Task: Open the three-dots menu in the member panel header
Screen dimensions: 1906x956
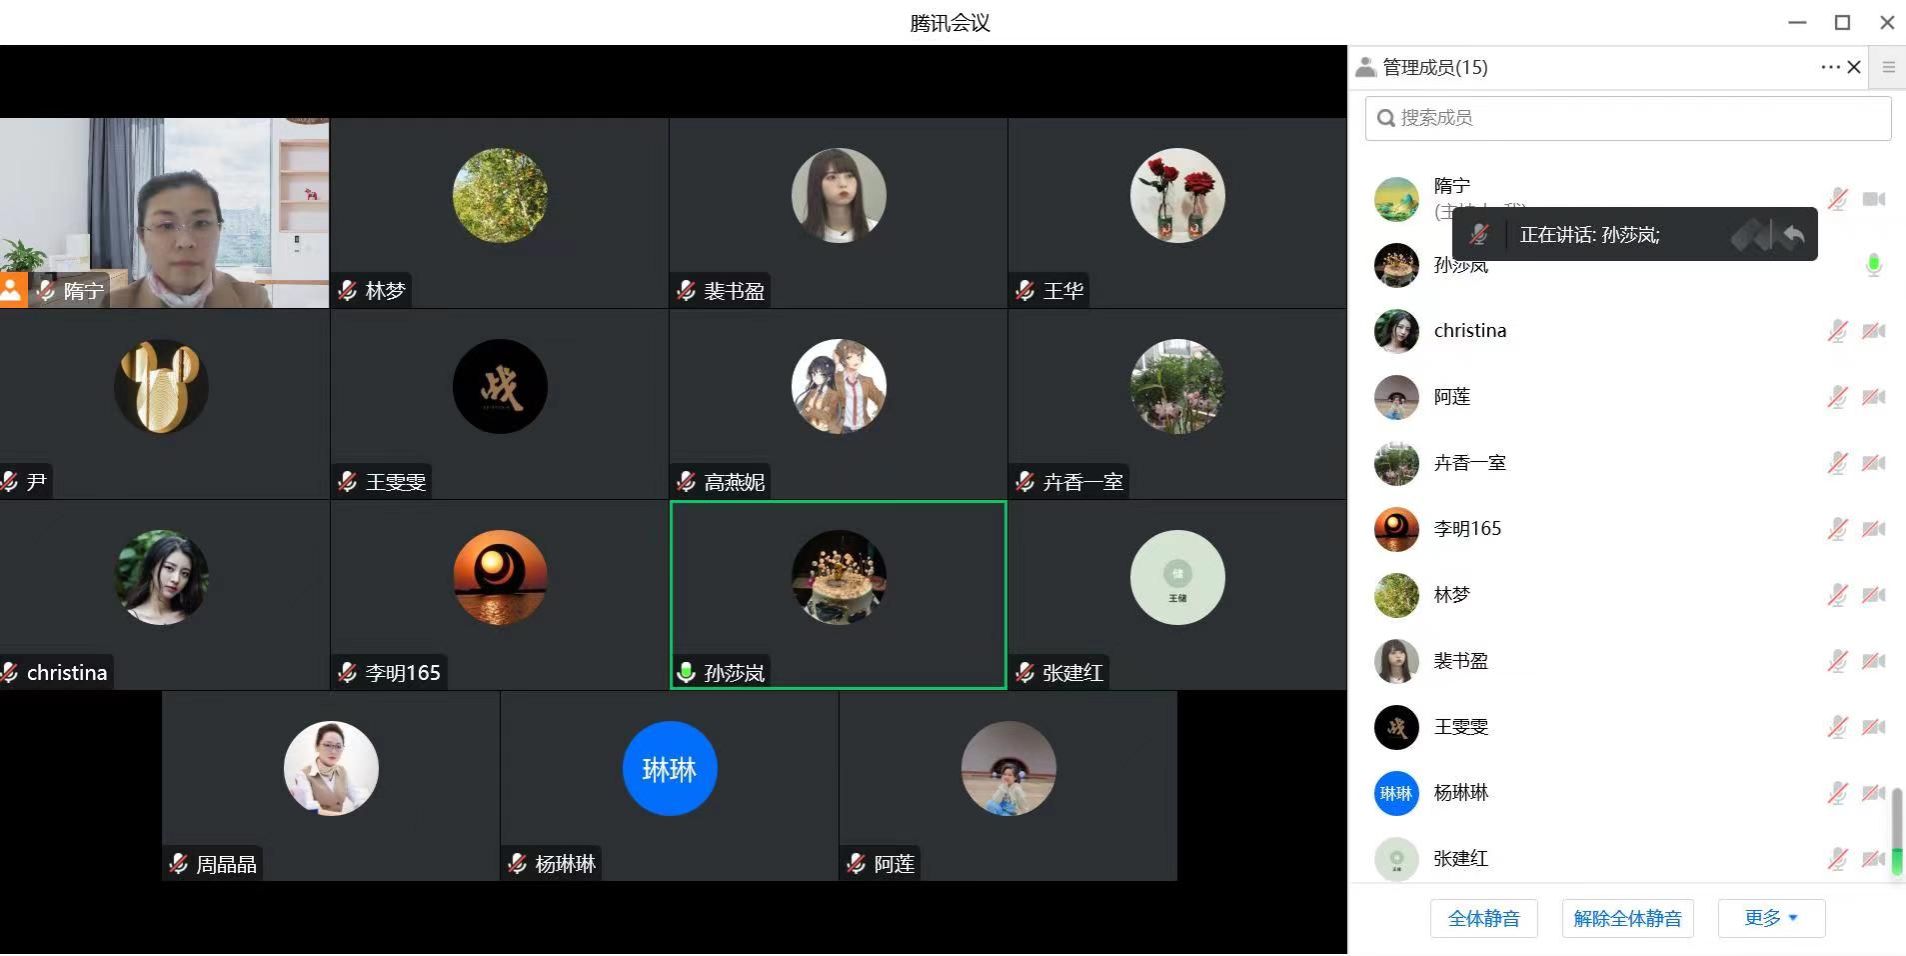Action: pos(1829,67)
